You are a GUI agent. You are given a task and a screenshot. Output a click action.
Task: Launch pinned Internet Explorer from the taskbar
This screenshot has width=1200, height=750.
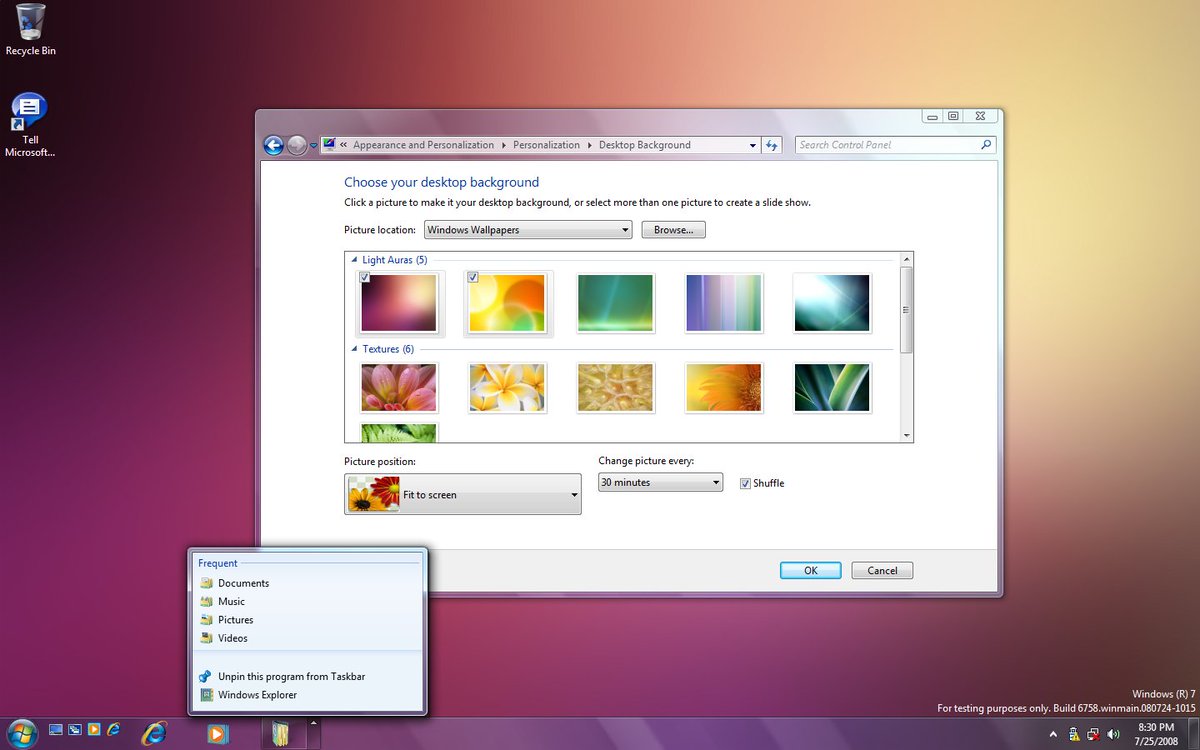point(153,733)
